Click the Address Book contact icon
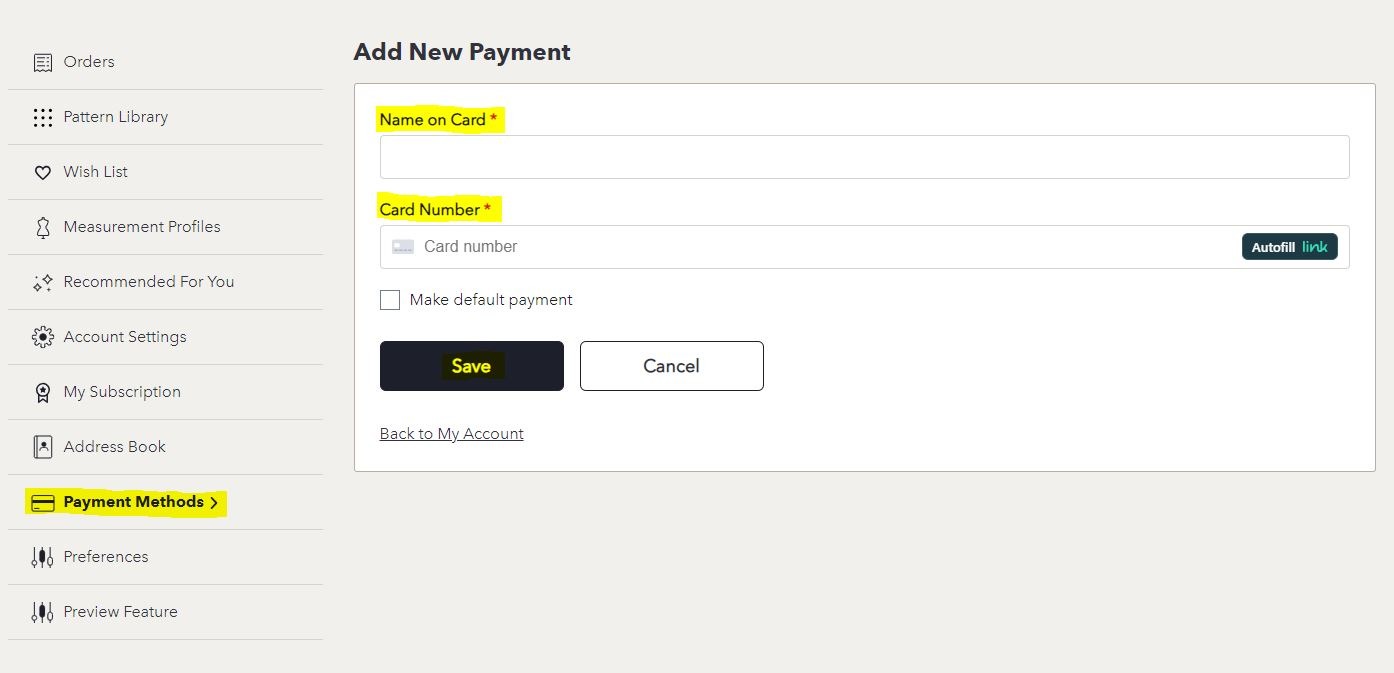The height and width of the screenshot is (673, 1394). click(43, 447)
